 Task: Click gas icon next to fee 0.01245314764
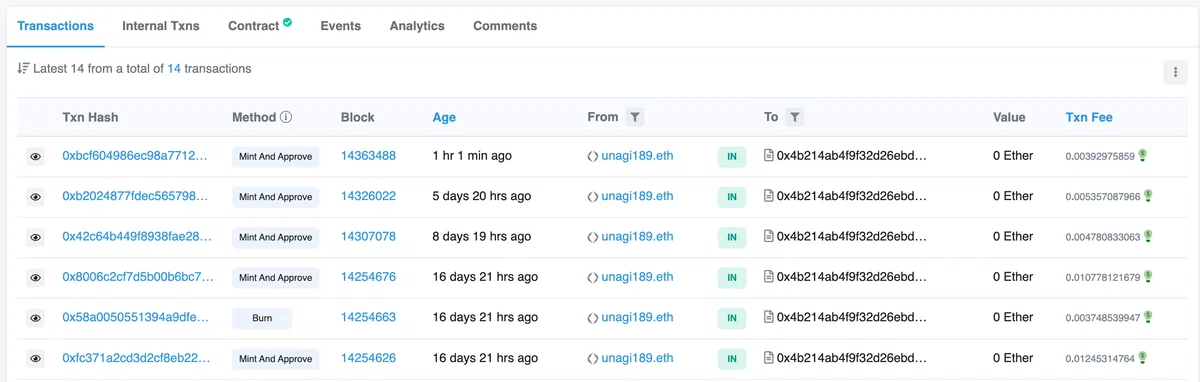(1142, 356)
